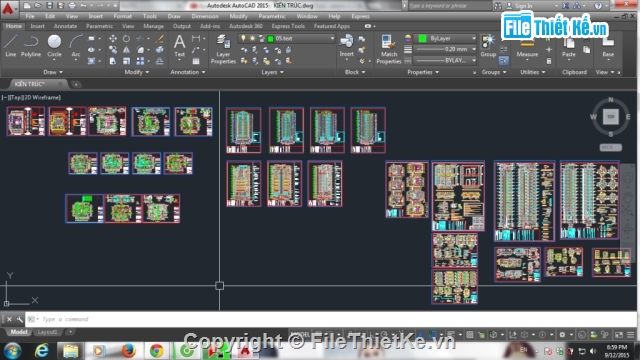Viewport: 640px width, 360px height.
Task: Activate the Scale tool
Action: pyautogui.click(x=127, y=61)
